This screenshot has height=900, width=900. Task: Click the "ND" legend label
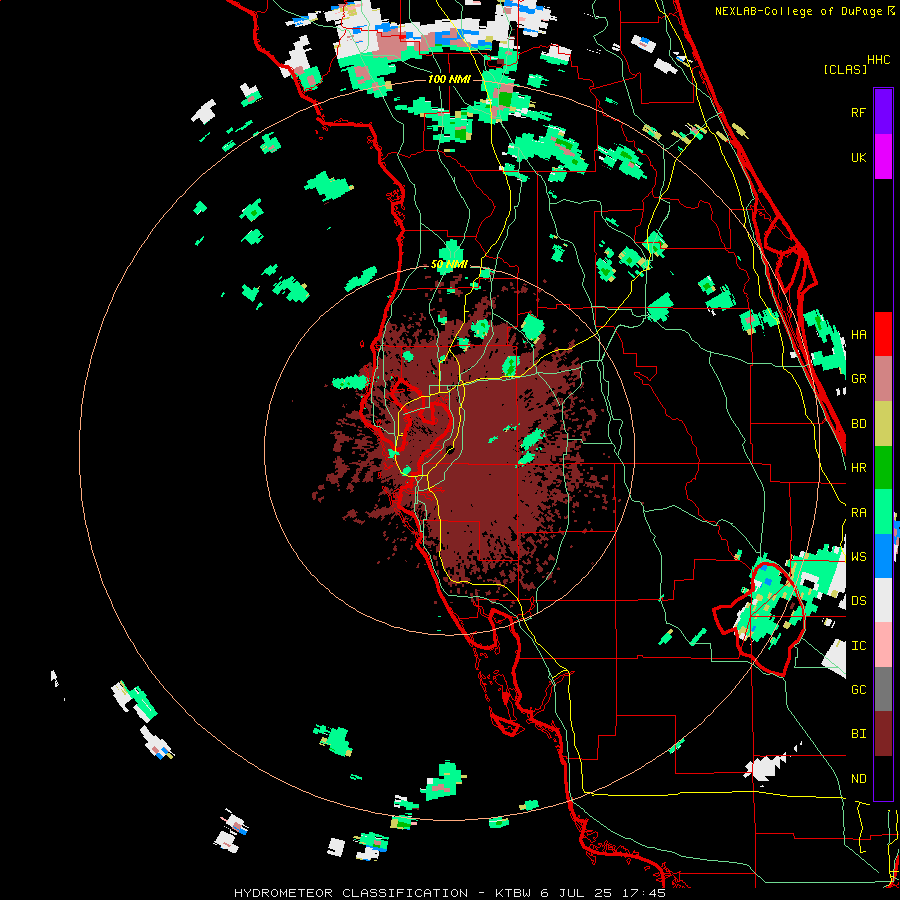click(858, 779)
